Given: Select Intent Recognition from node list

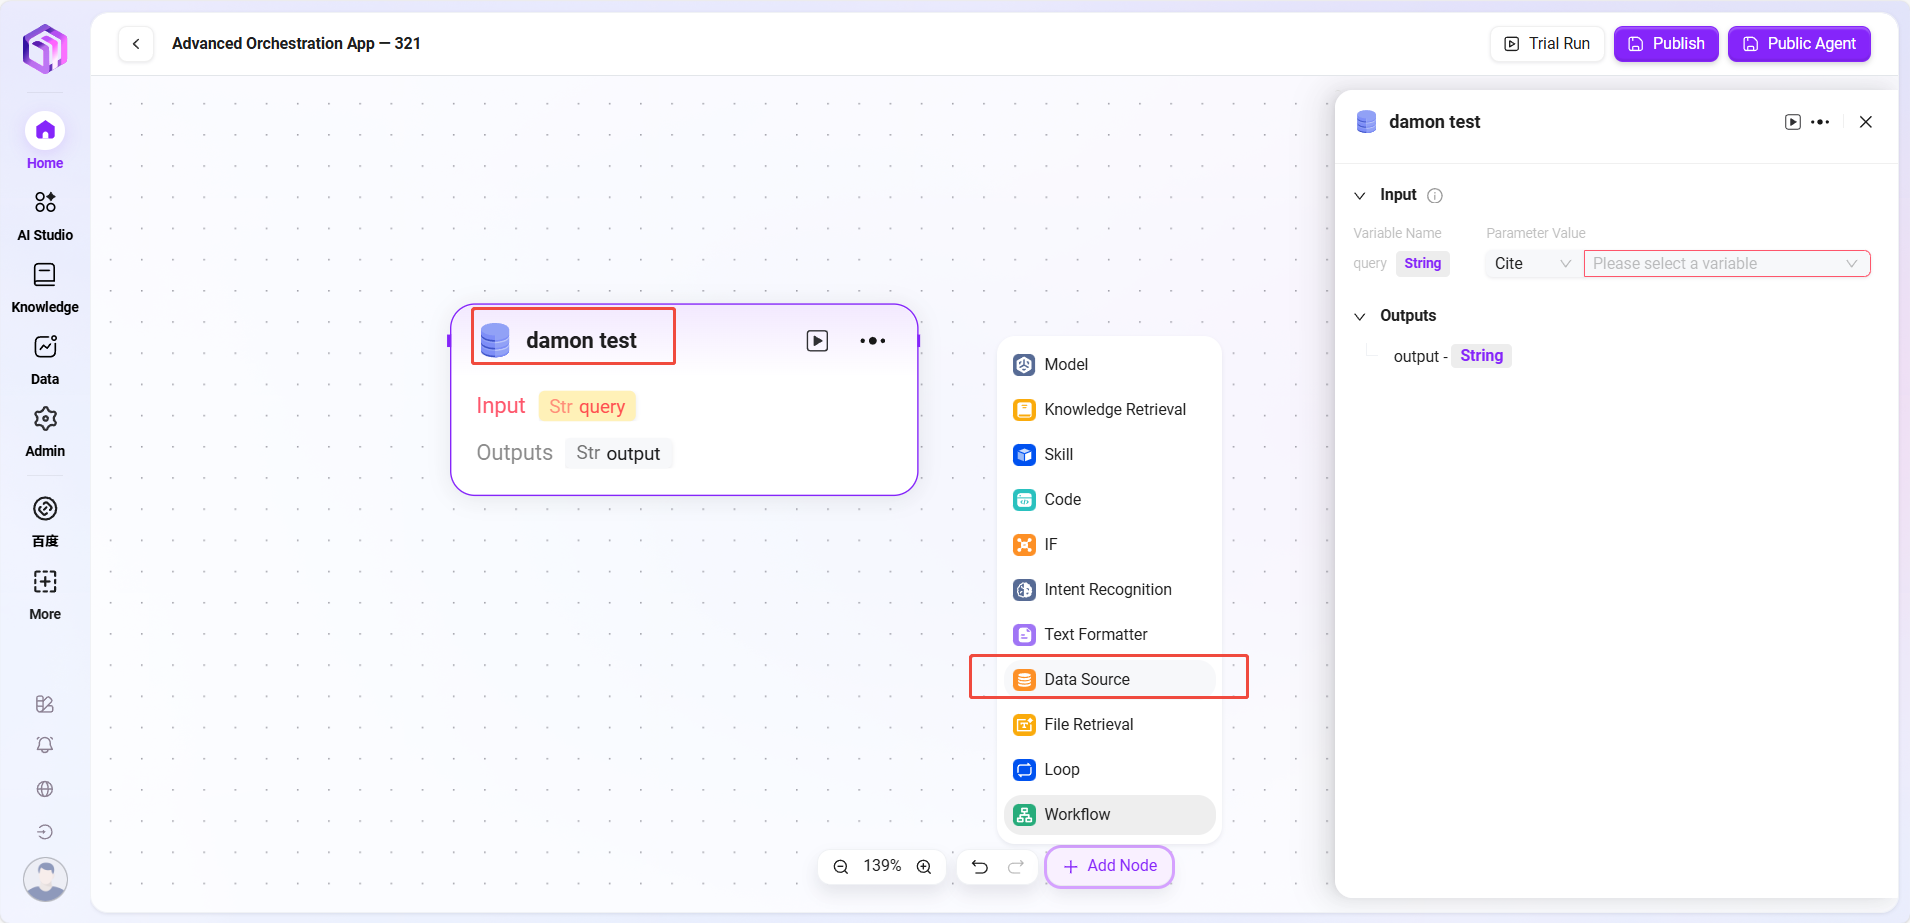Looking at the screenshot, I should (1109, 590).
